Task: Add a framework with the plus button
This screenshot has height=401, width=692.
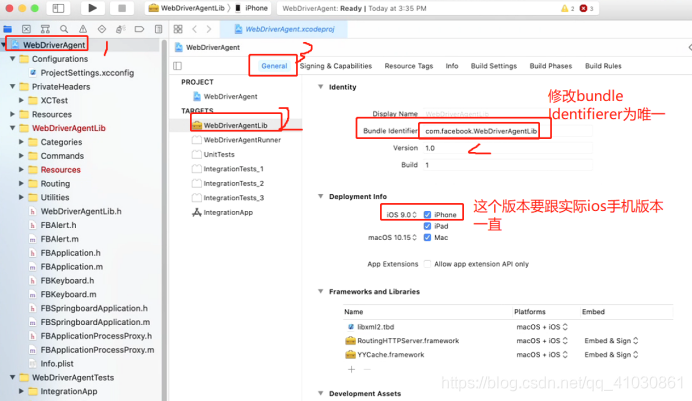Action: click(351, 369)
